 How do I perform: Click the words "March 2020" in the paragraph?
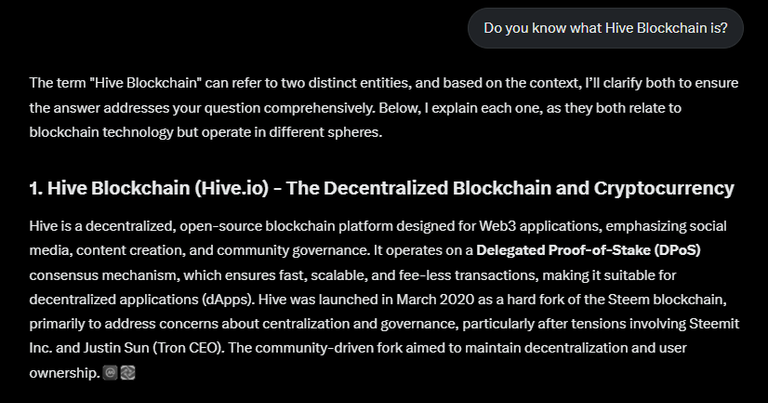435,299
